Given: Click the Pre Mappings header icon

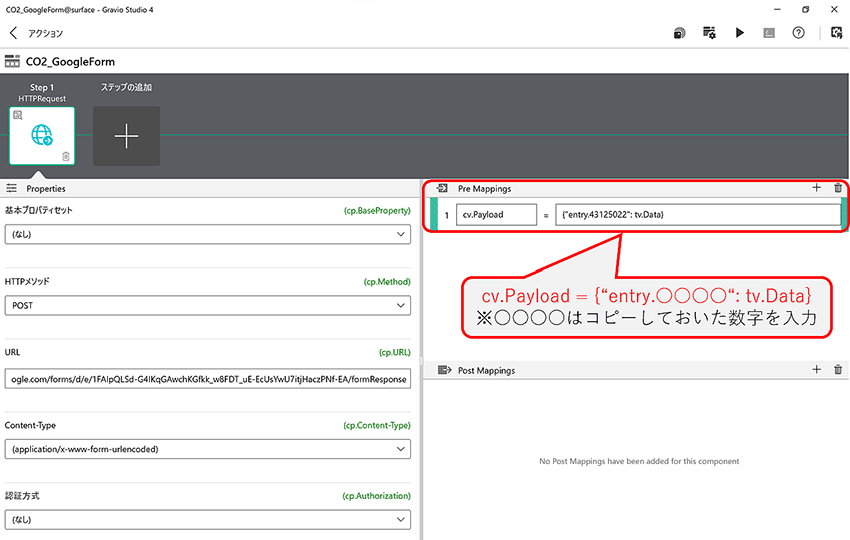Looking at the screenshot, I should coord(442,188).
